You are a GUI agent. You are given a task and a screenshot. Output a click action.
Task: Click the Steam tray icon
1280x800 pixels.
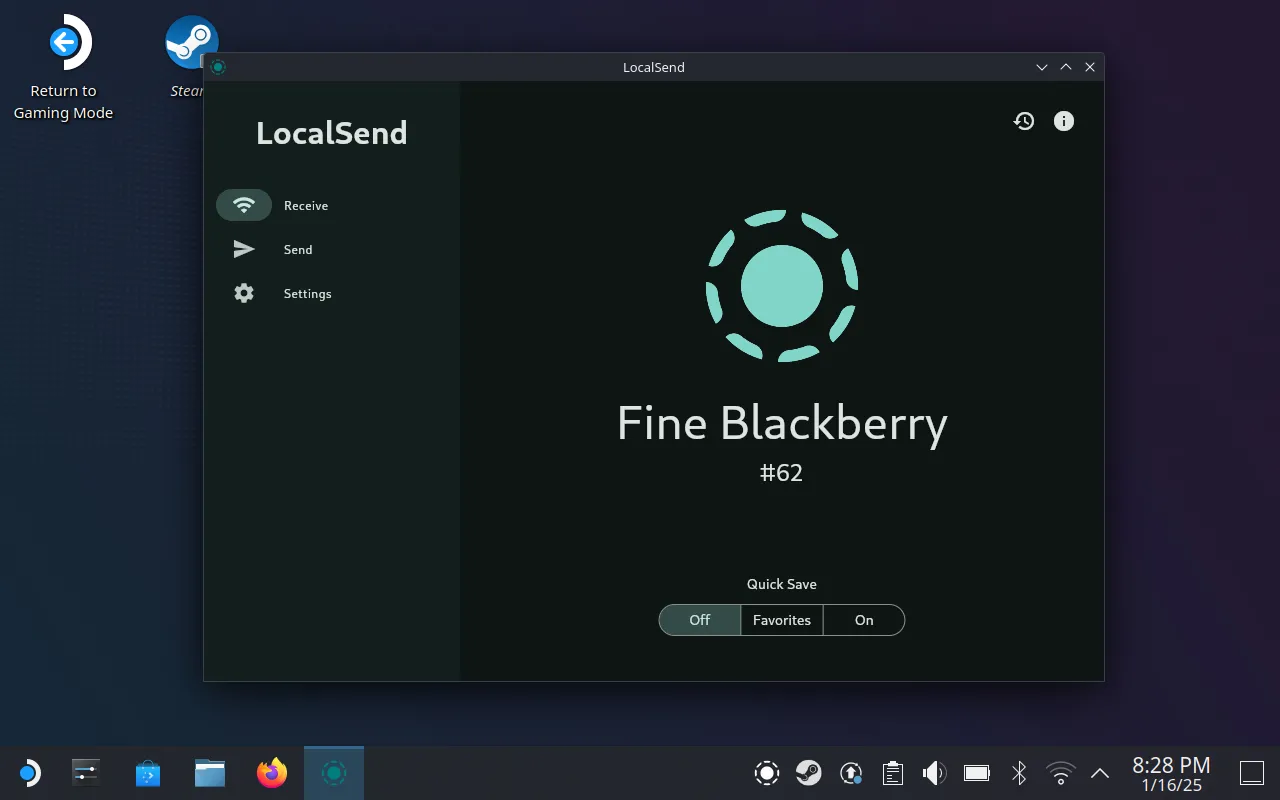point(809,773)
